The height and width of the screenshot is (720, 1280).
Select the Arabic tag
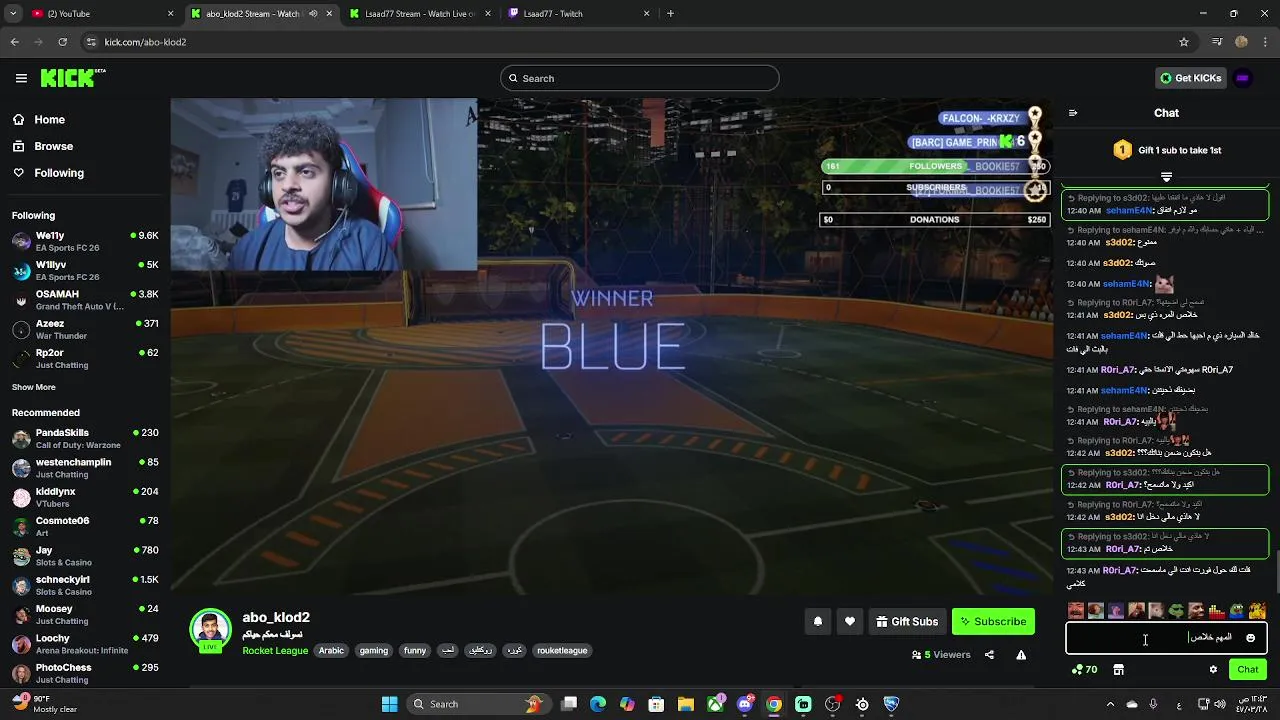coord(331,651)
